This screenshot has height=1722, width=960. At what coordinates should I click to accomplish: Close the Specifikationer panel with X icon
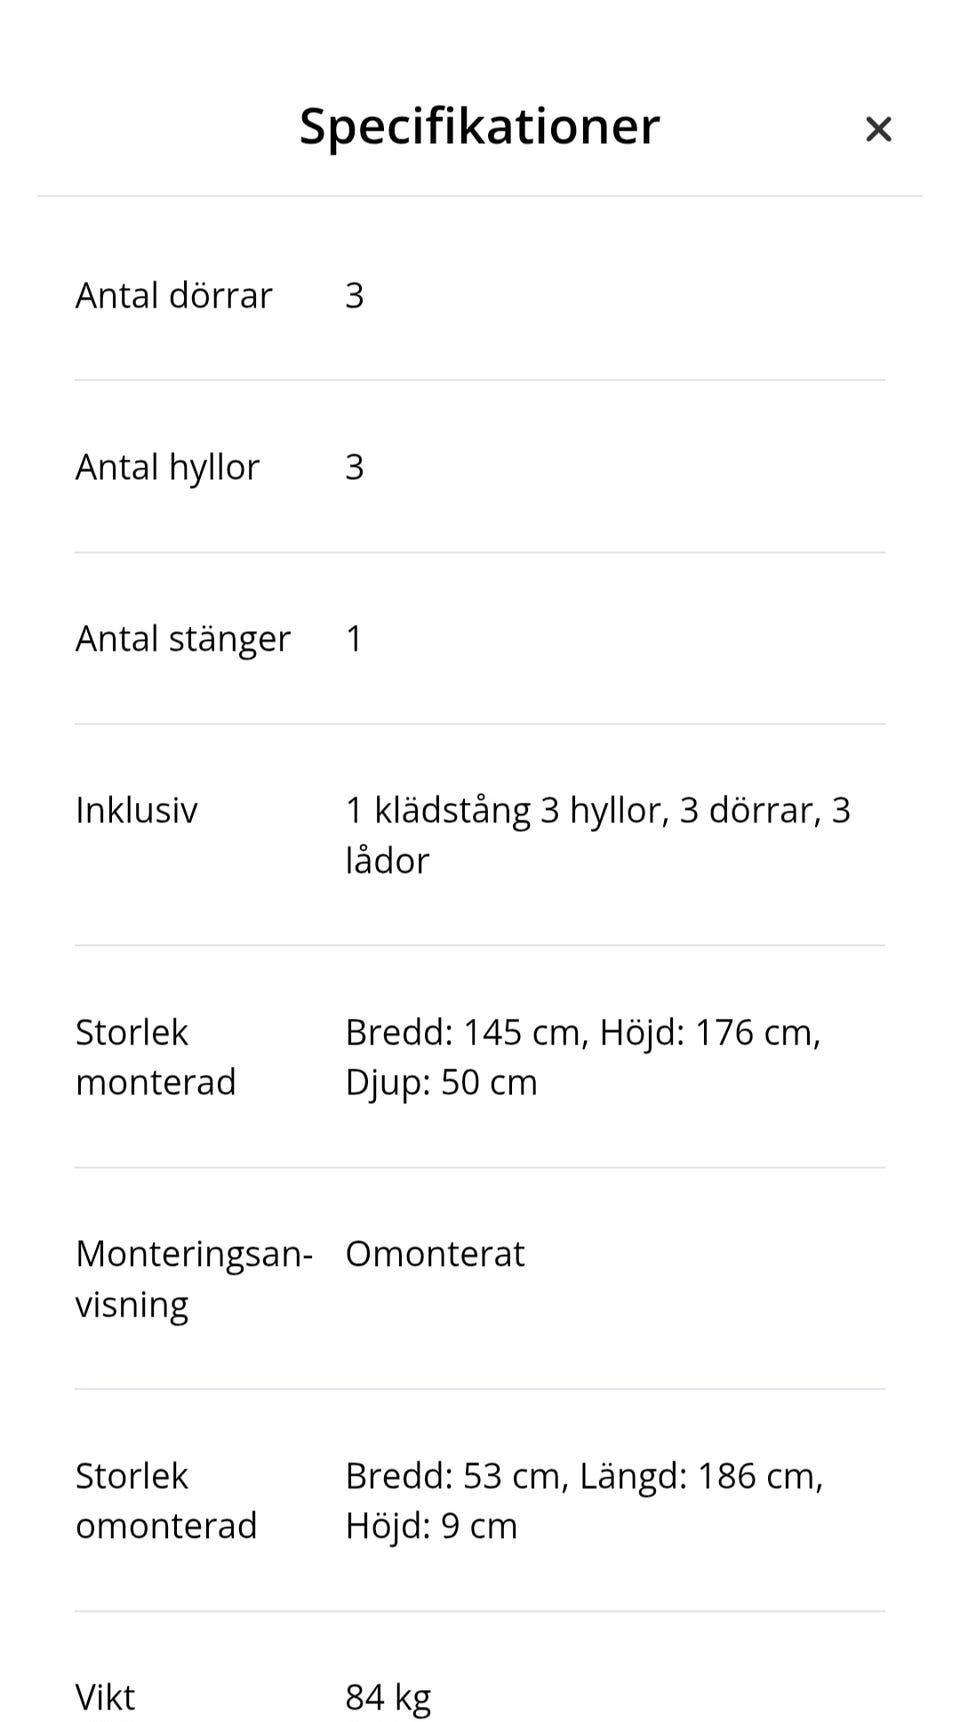pyautogui.click(x=878, y=129)
